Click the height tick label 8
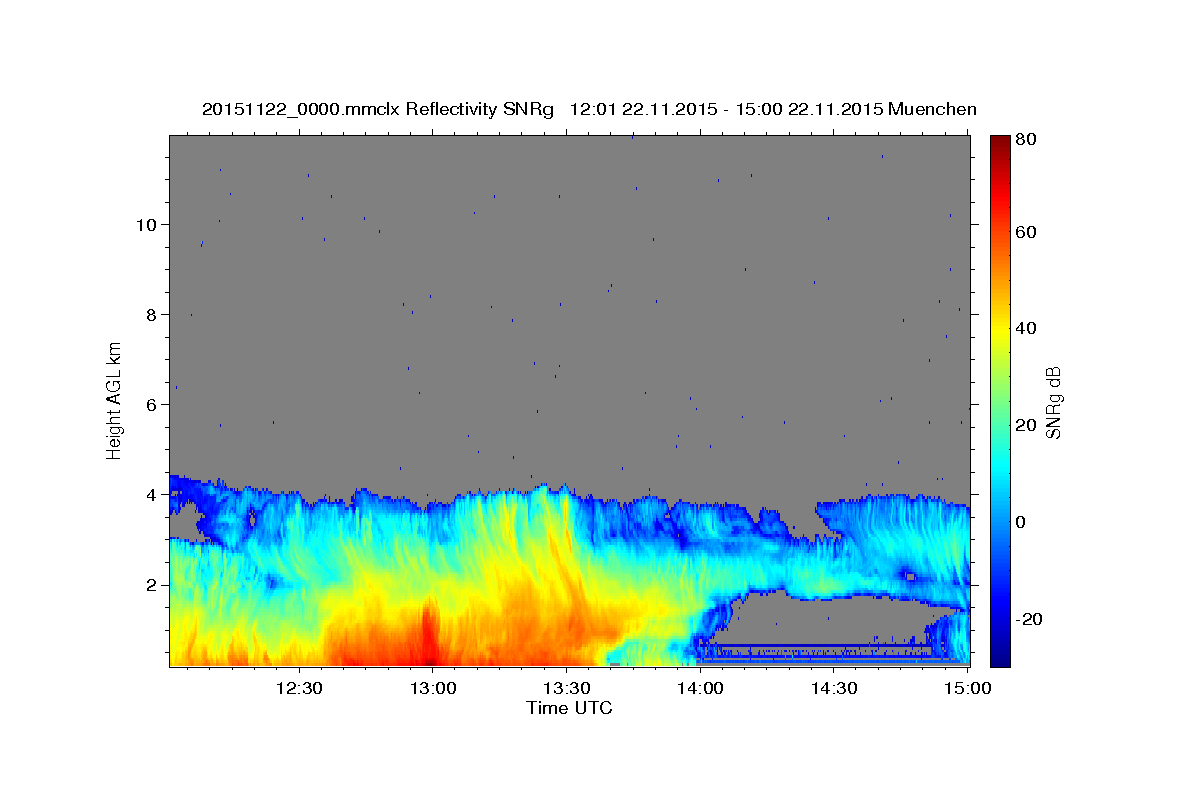This screenshot has height=800, width=1200. tap(150, 314)
